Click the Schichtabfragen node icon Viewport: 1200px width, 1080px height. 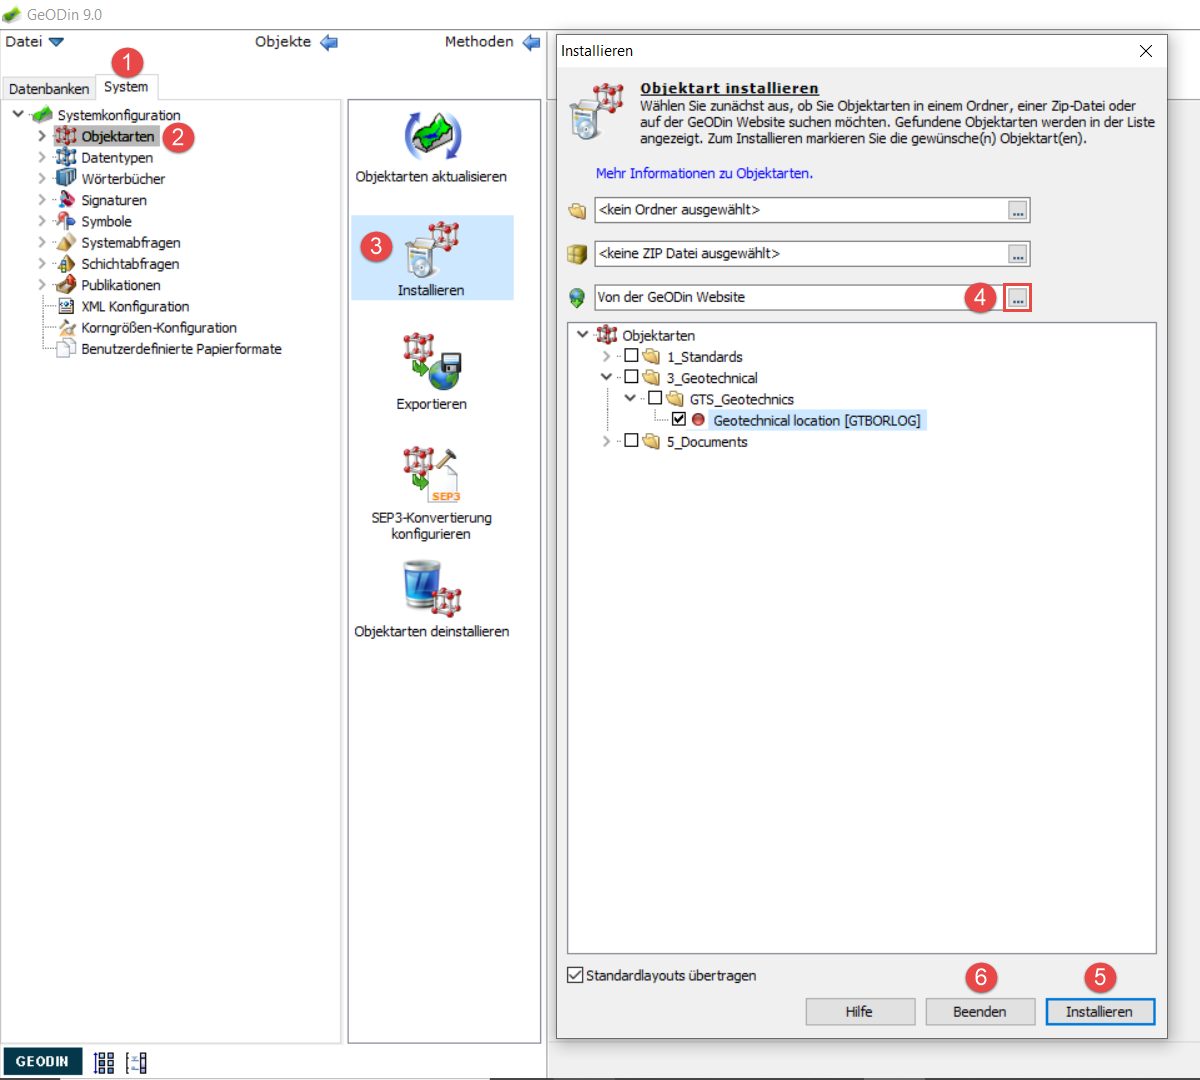tap(66, 264)
